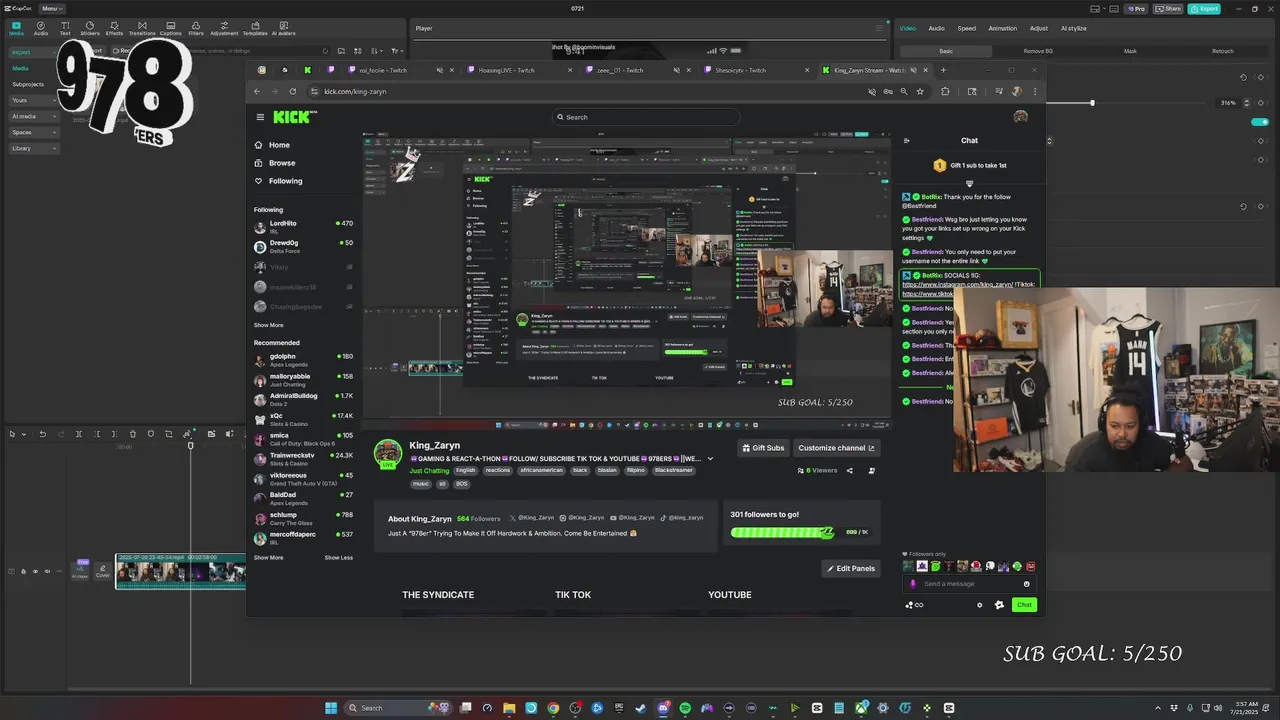Image resolution: width=1280 pixels, height=720 pixels.
Task: Click the Share button in CapCut
Action: [x=1168, y=8]
